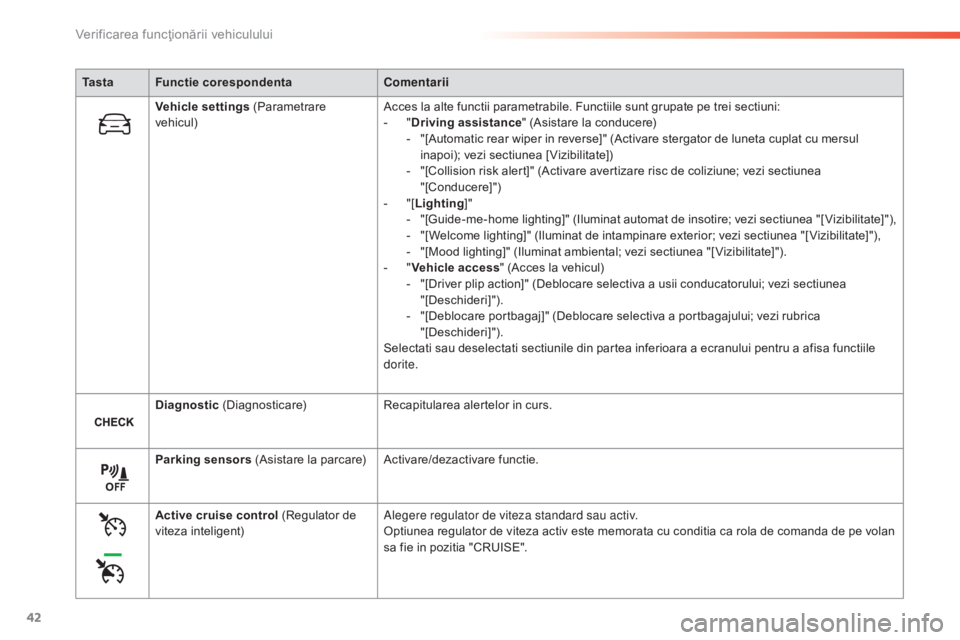Click "Alegere regulator de viteza standard sau activ."
960x640 pixels.
[511, 515]
